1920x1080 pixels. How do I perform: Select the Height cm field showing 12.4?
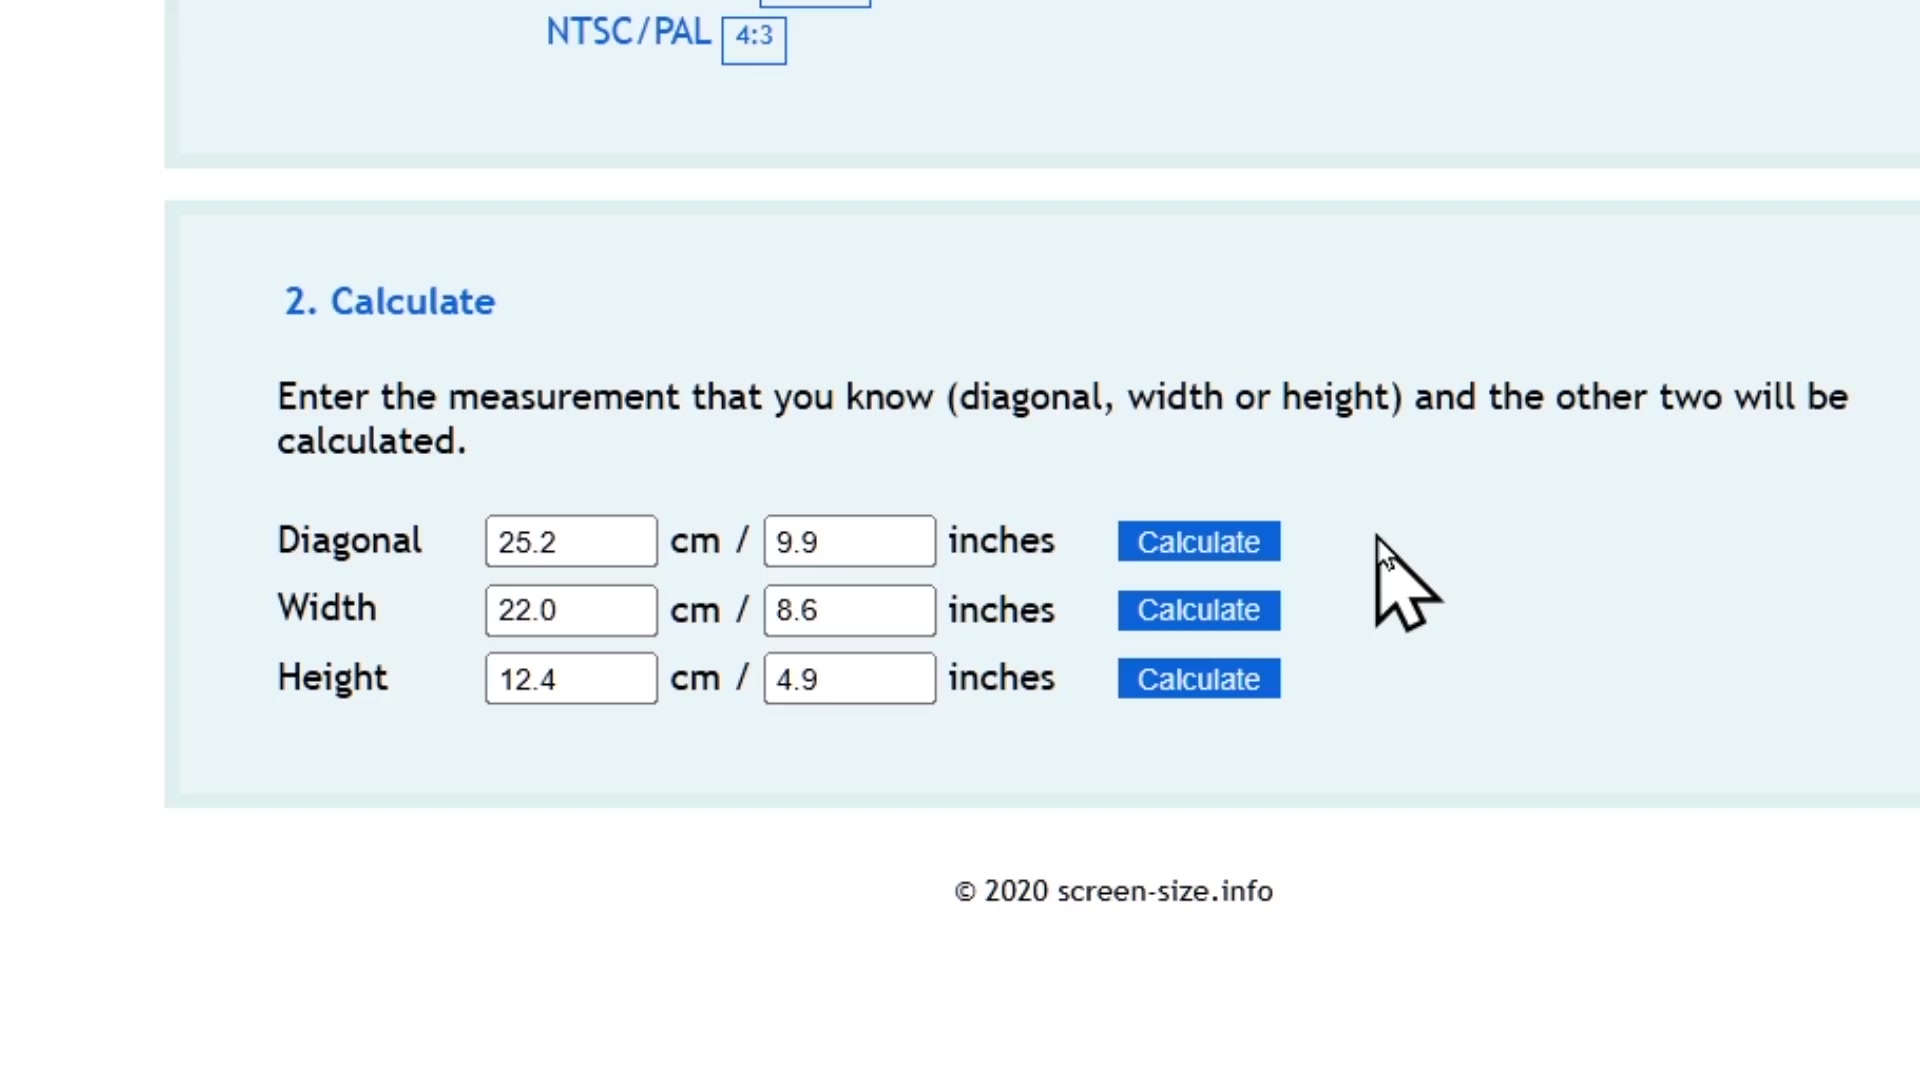[x=571, y=679]
